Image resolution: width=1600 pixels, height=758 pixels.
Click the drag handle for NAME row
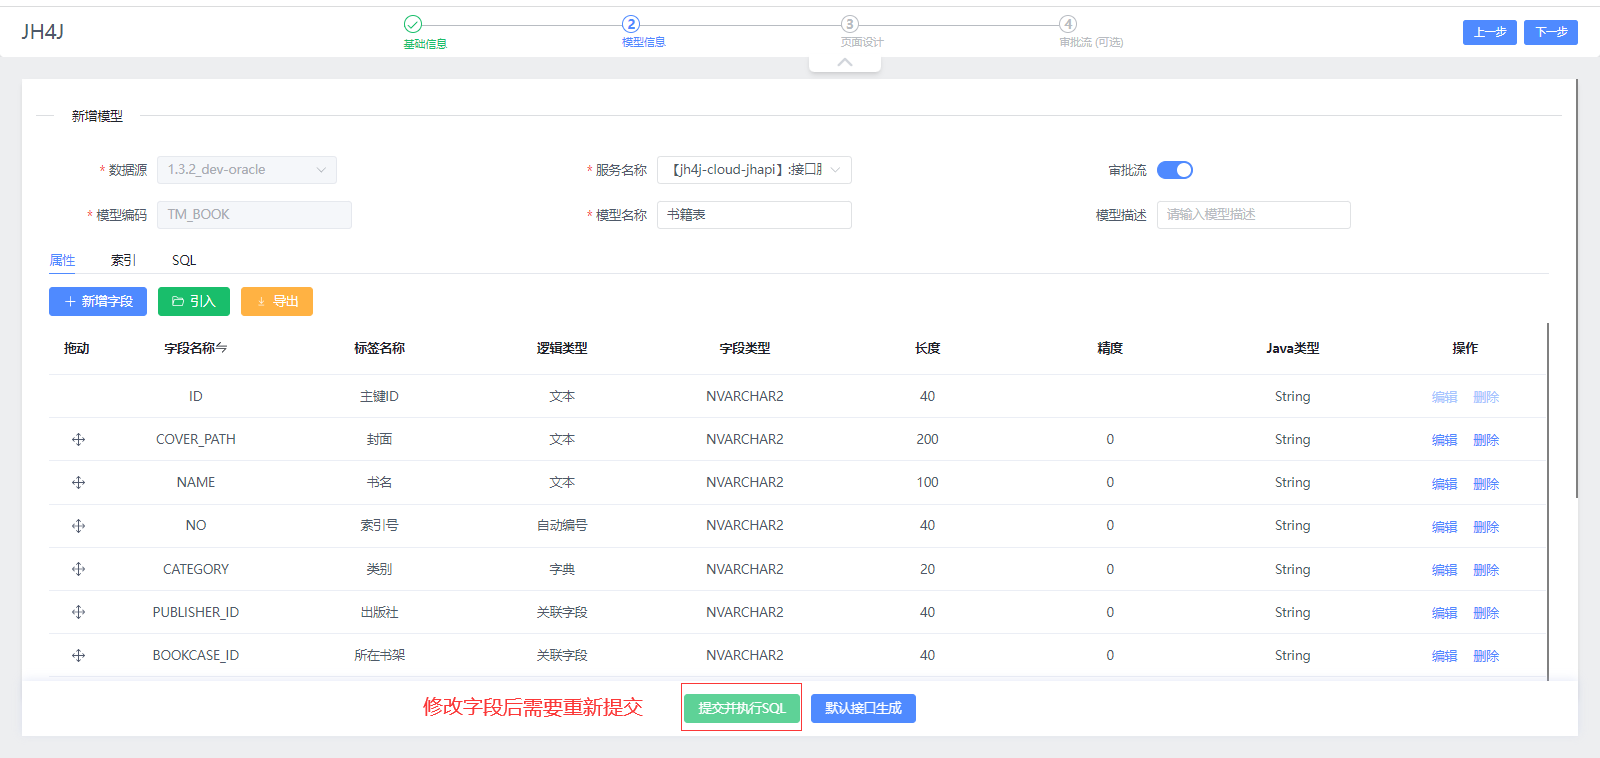pyautogui.click(x=78, y=483)
